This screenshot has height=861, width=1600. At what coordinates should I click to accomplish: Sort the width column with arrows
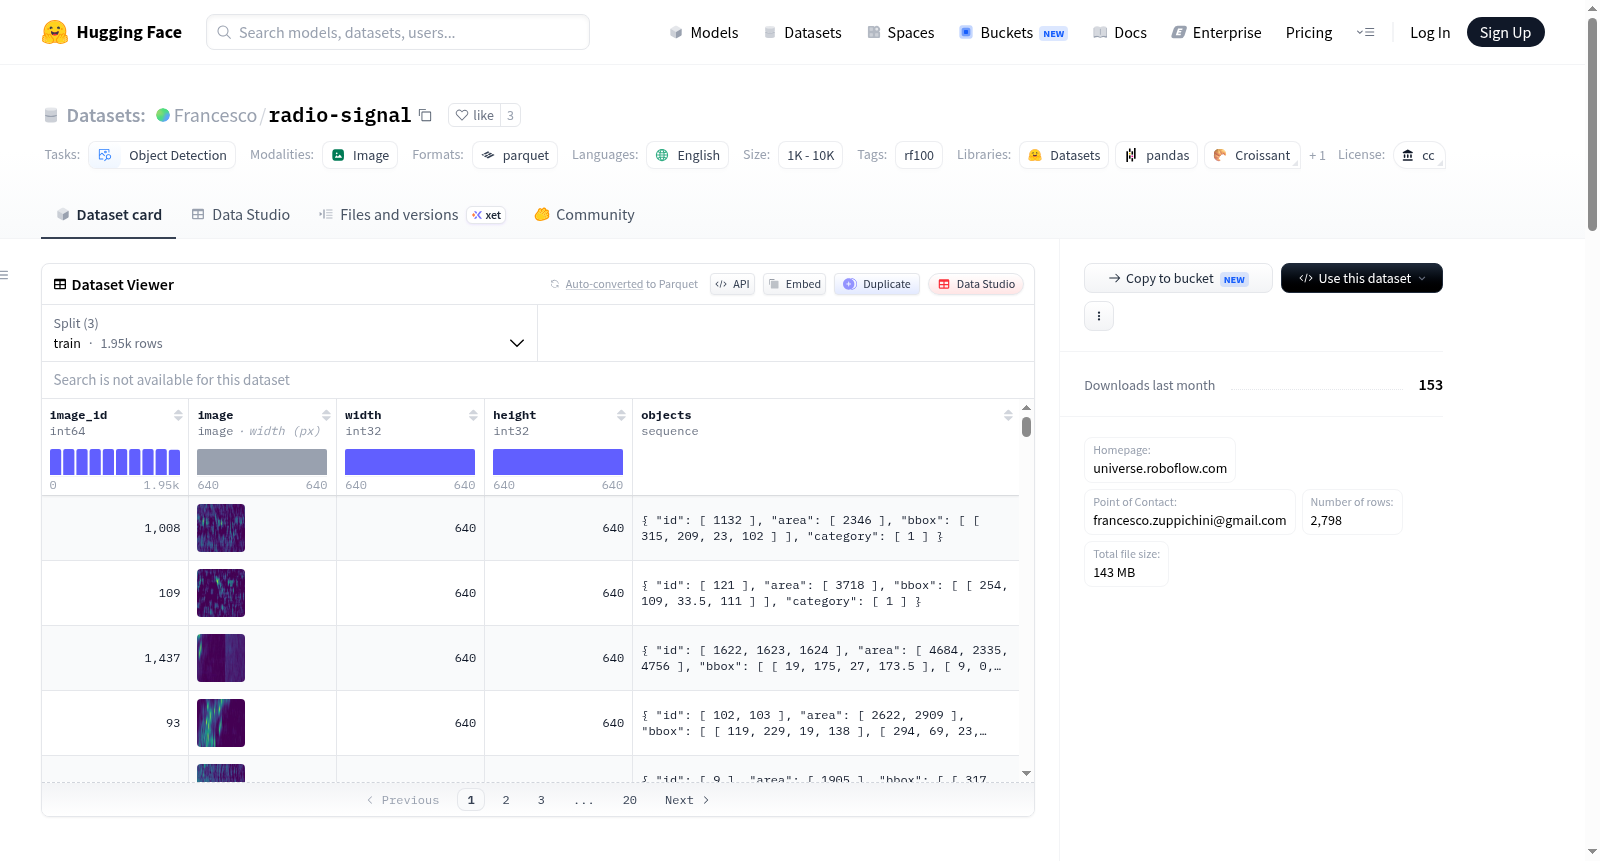(x=474, y=415)
